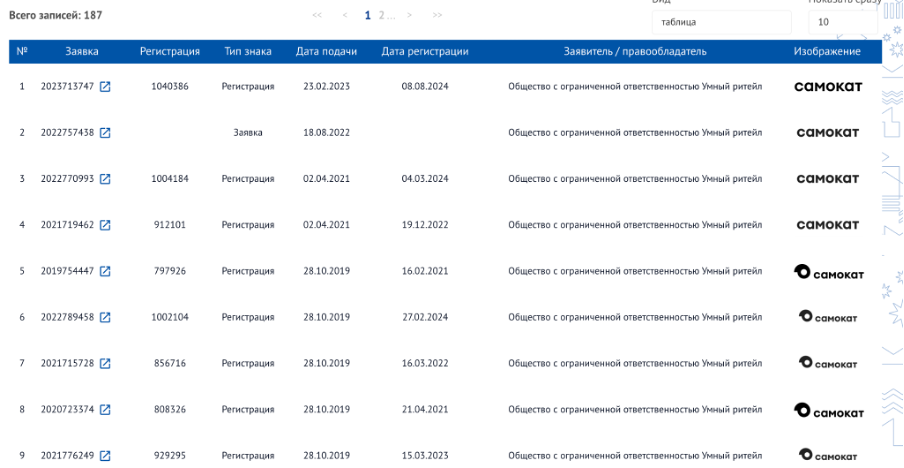
Task: Go to page 2 of results
Action: [x=381, y=16]
